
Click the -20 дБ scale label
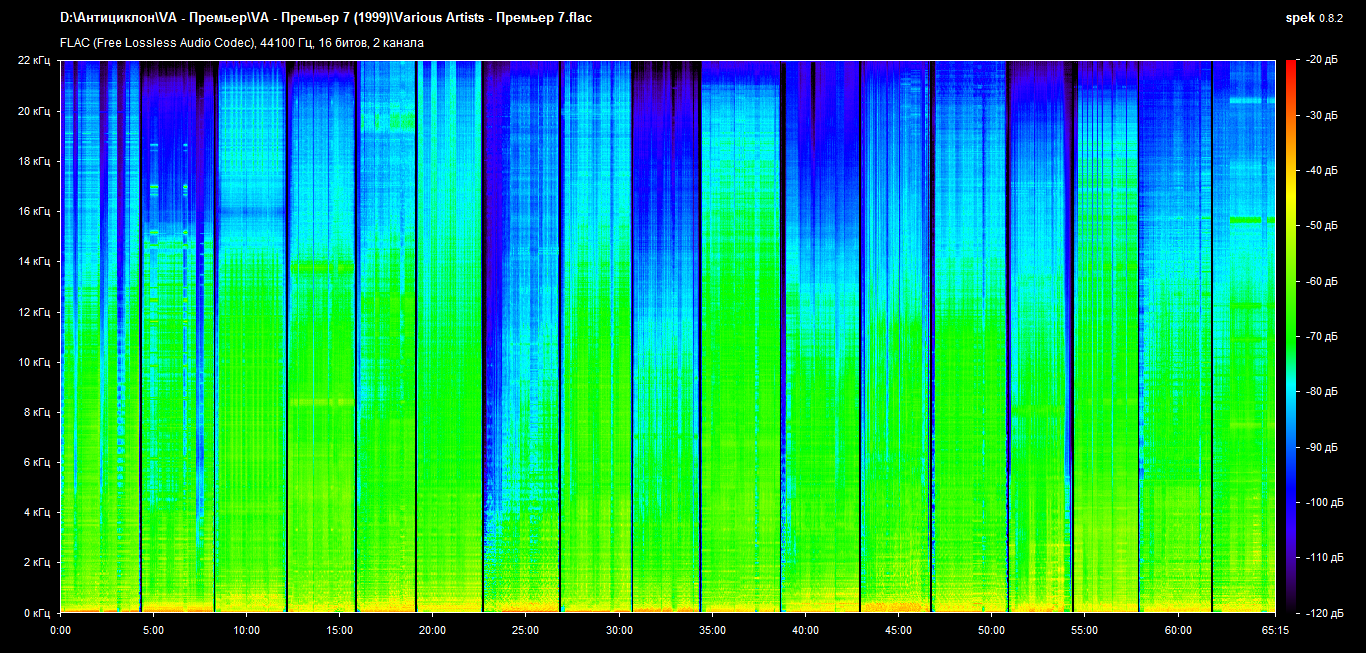[1323, 61]
